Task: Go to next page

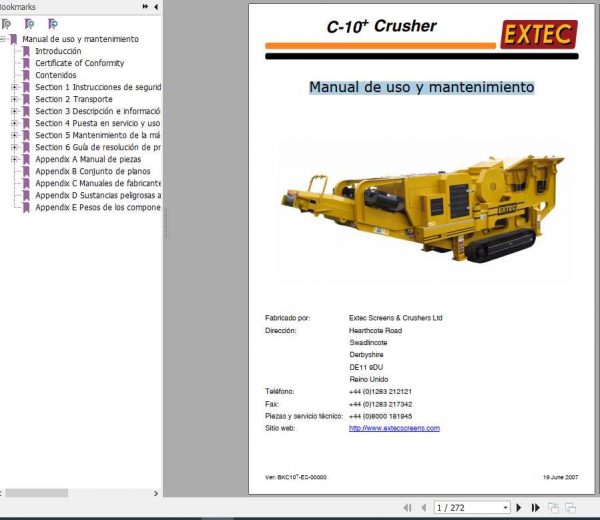Action: coord(519,508)
